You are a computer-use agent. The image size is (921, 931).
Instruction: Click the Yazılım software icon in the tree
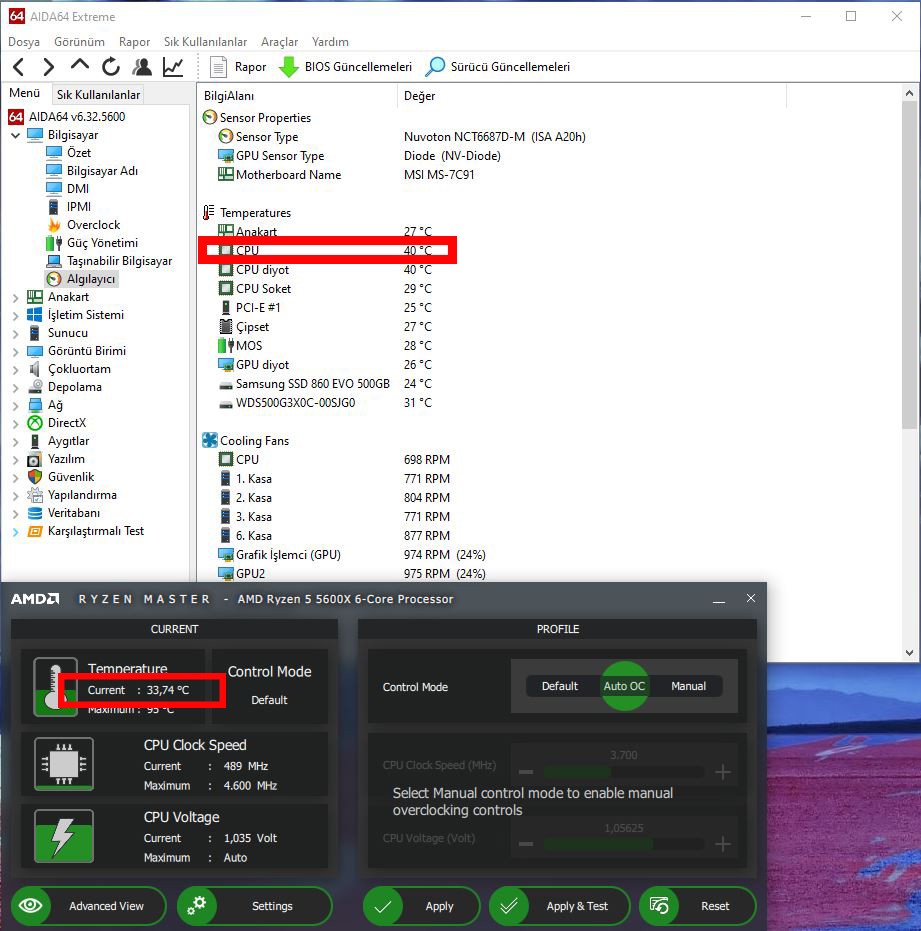[x=35, y=460]
